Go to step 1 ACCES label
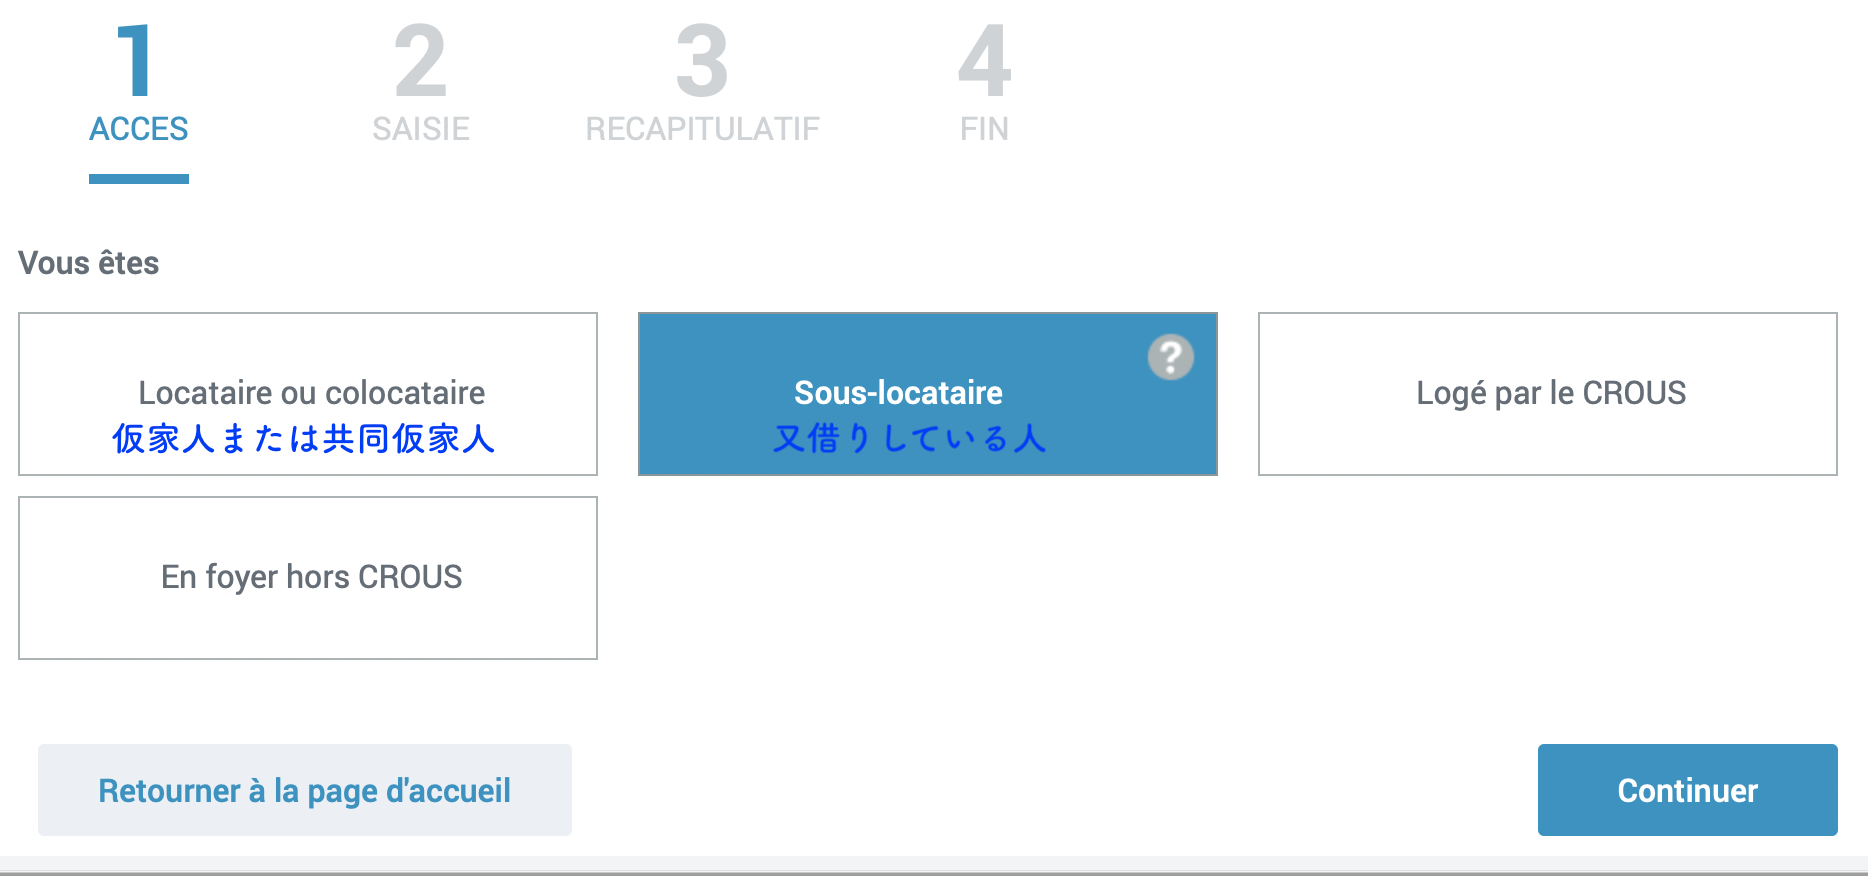1868x876 pixels. pyautogui.click(x=139, y=129)
